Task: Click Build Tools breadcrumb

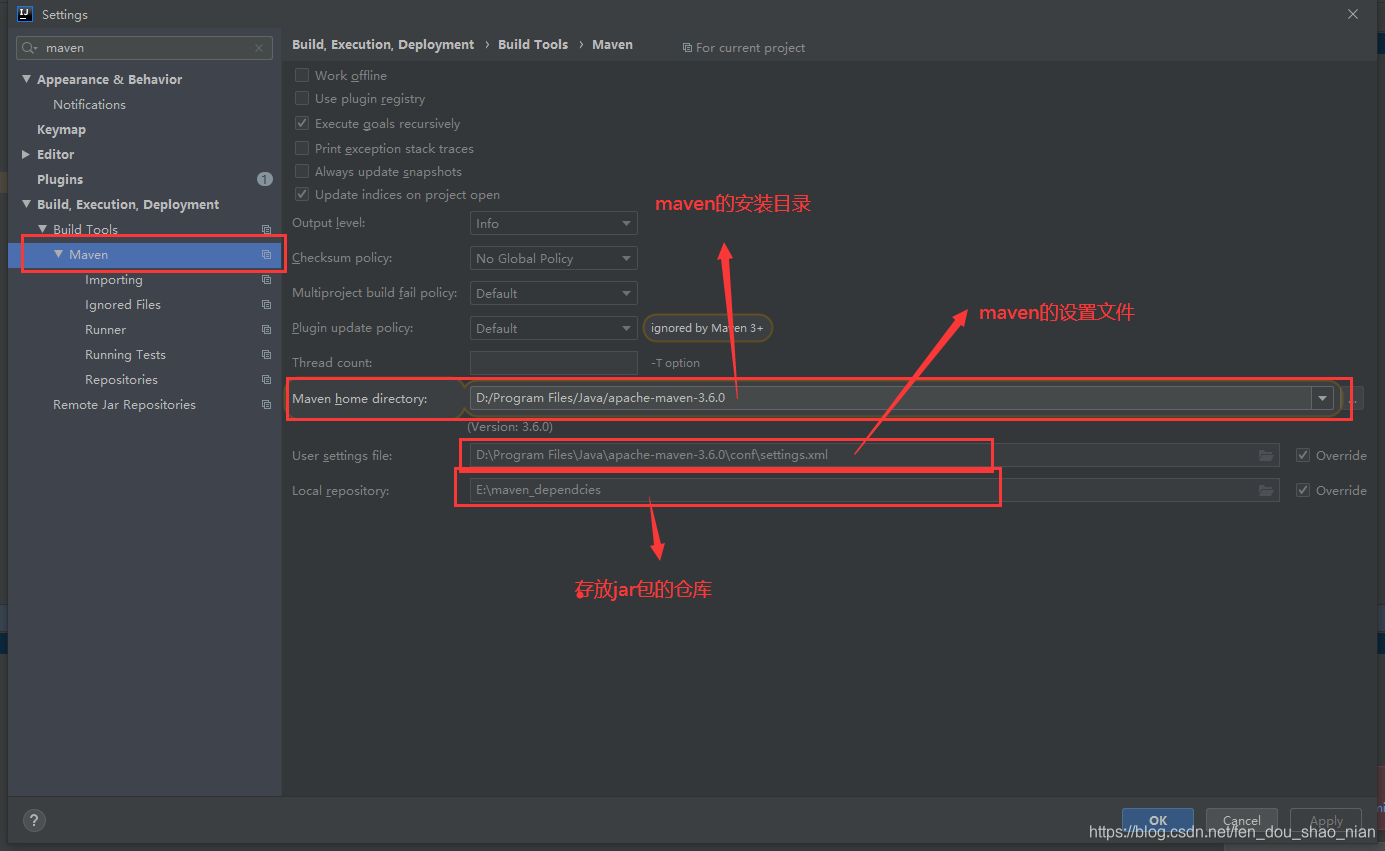Action: (533, 45)
